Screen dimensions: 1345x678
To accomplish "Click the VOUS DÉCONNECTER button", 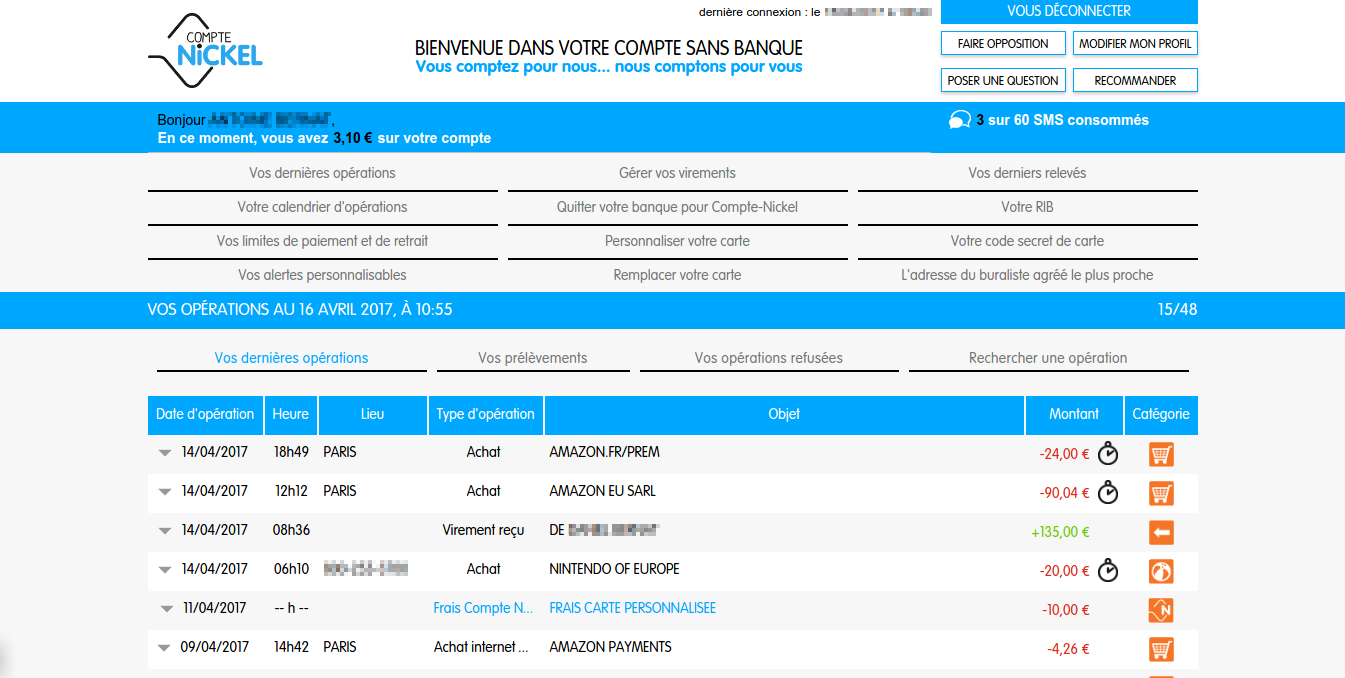I will coord(1069,11).
